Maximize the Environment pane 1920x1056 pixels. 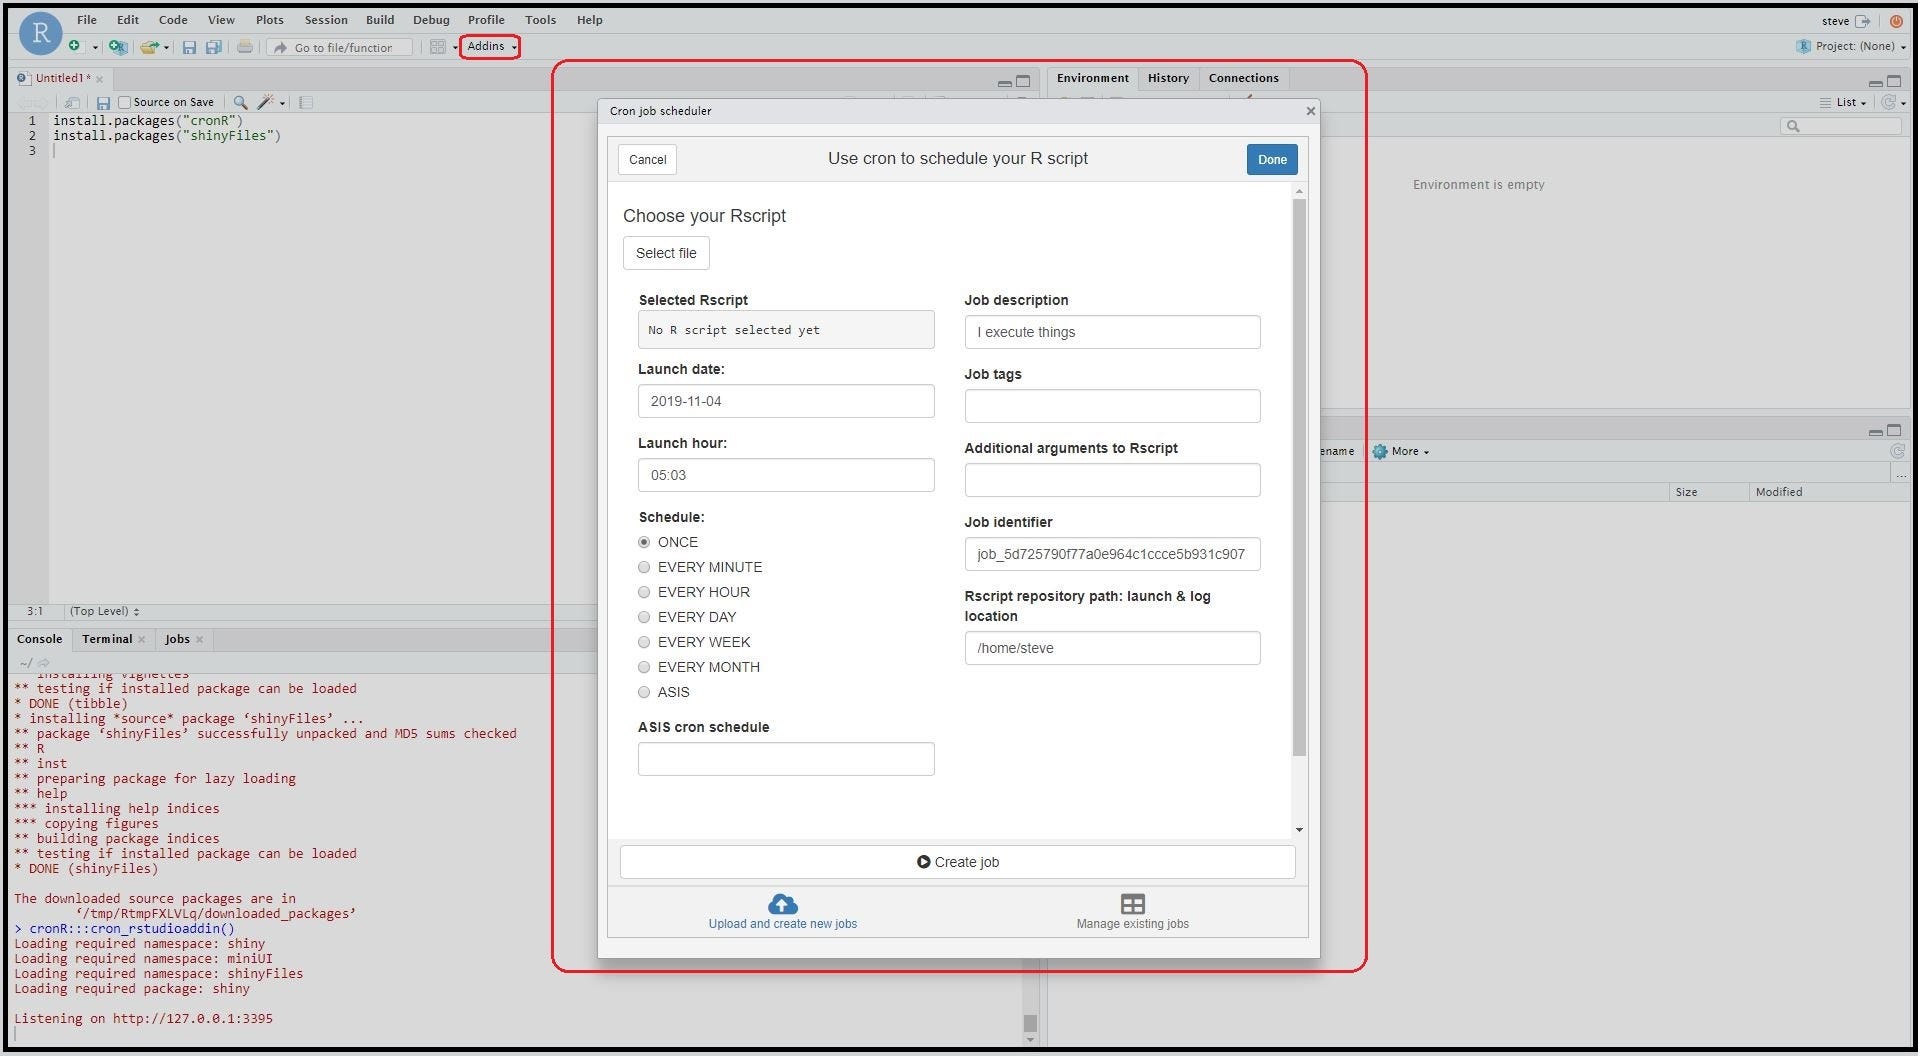tap(1894, 81)
